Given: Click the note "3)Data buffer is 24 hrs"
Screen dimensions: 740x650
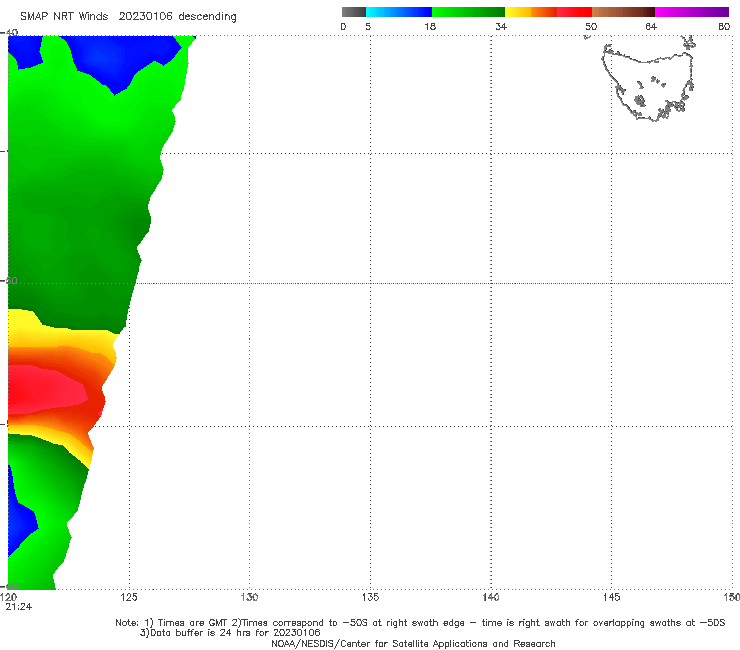Looking at the screenshot, I should (x=230, y=633).
